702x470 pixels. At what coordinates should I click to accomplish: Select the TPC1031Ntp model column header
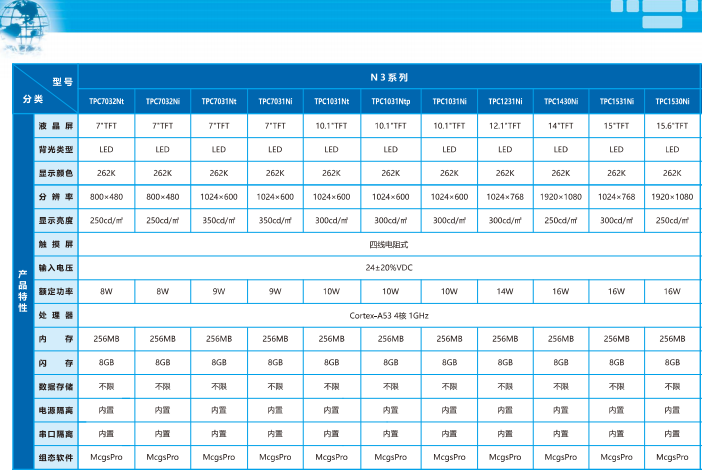[x=390, y=101]
